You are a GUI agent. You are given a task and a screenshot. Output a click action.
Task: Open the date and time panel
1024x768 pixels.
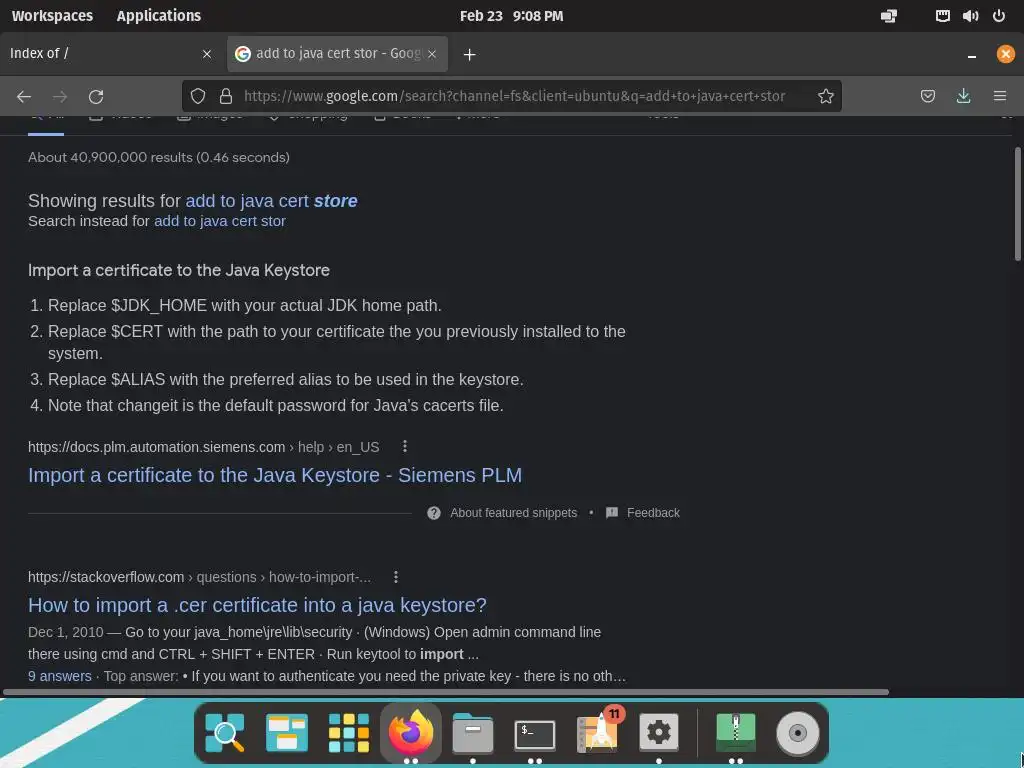[x=511, y=16]
